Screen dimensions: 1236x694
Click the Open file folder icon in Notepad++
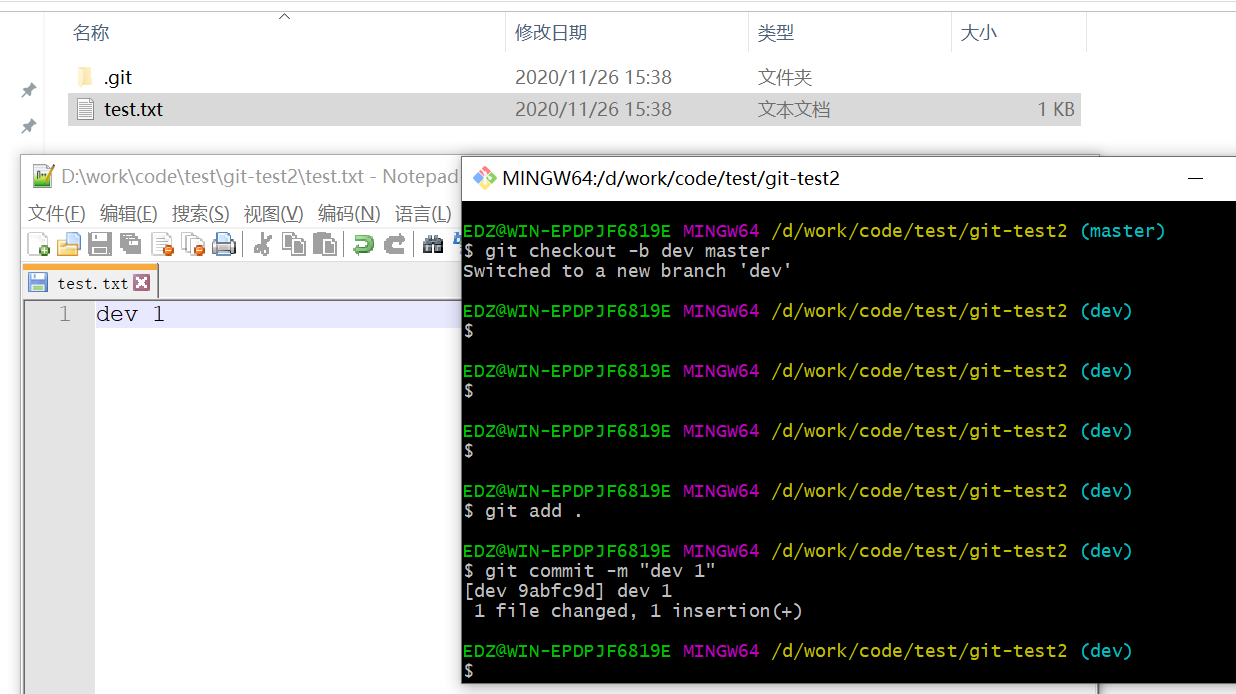point(68,243)
